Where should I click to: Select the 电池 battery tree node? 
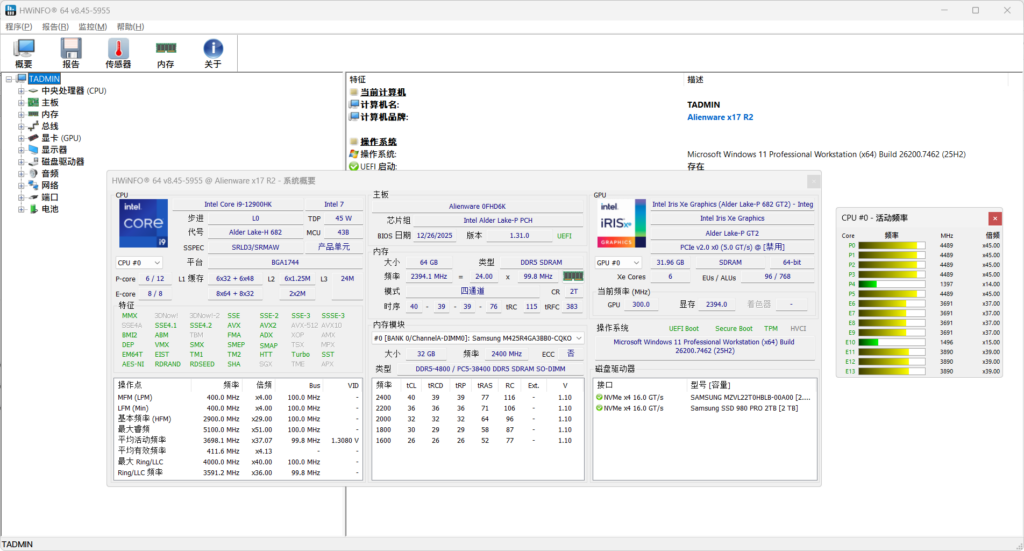[x=50, y=209]
